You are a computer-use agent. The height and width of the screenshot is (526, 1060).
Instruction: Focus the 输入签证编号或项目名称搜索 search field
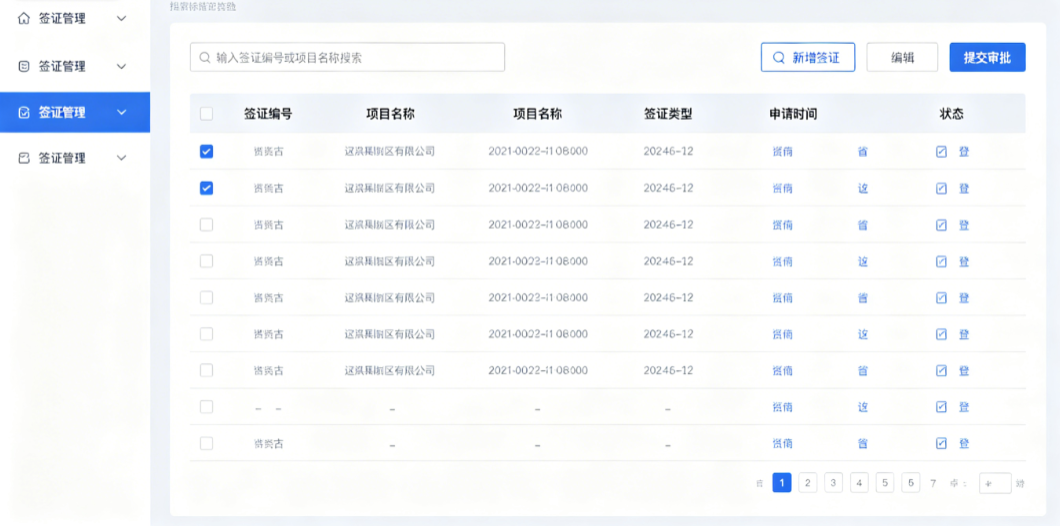(x=347, y=57)
